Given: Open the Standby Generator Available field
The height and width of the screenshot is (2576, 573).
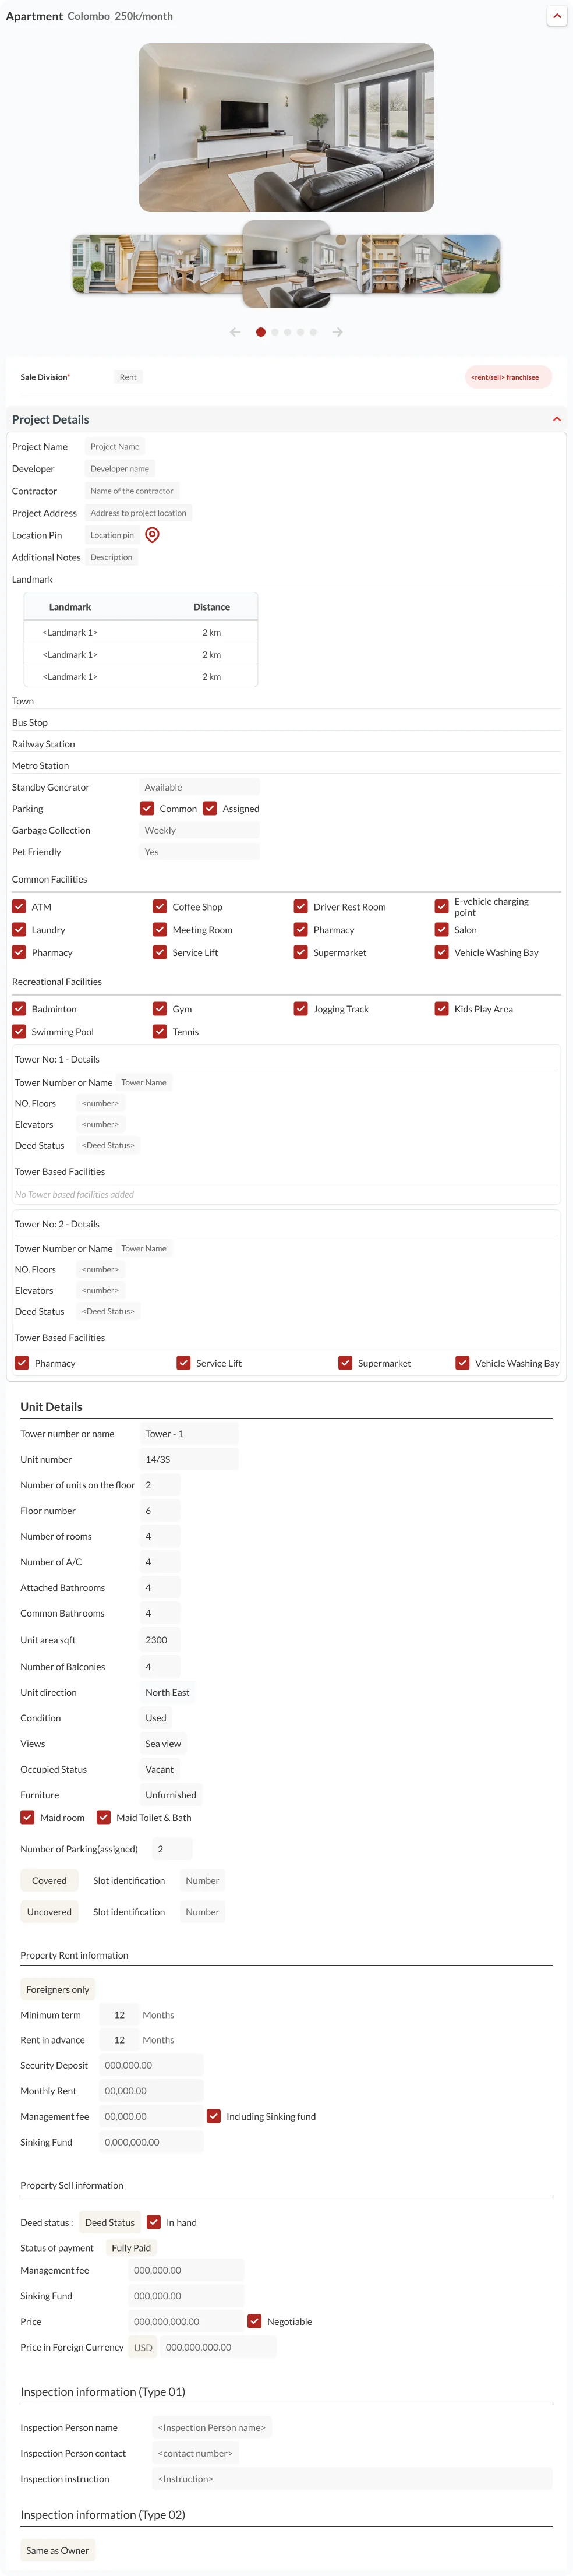Looking at the screenshot, I should point(199,787).
